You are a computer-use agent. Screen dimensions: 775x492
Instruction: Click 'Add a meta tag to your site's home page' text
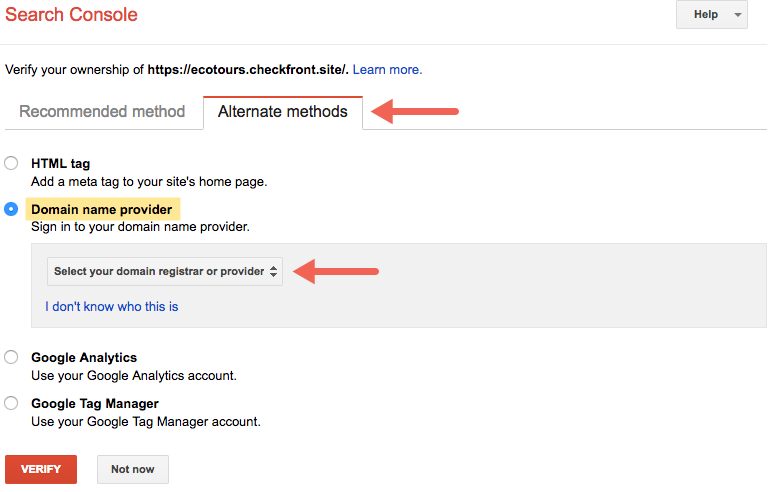point(149,182)
